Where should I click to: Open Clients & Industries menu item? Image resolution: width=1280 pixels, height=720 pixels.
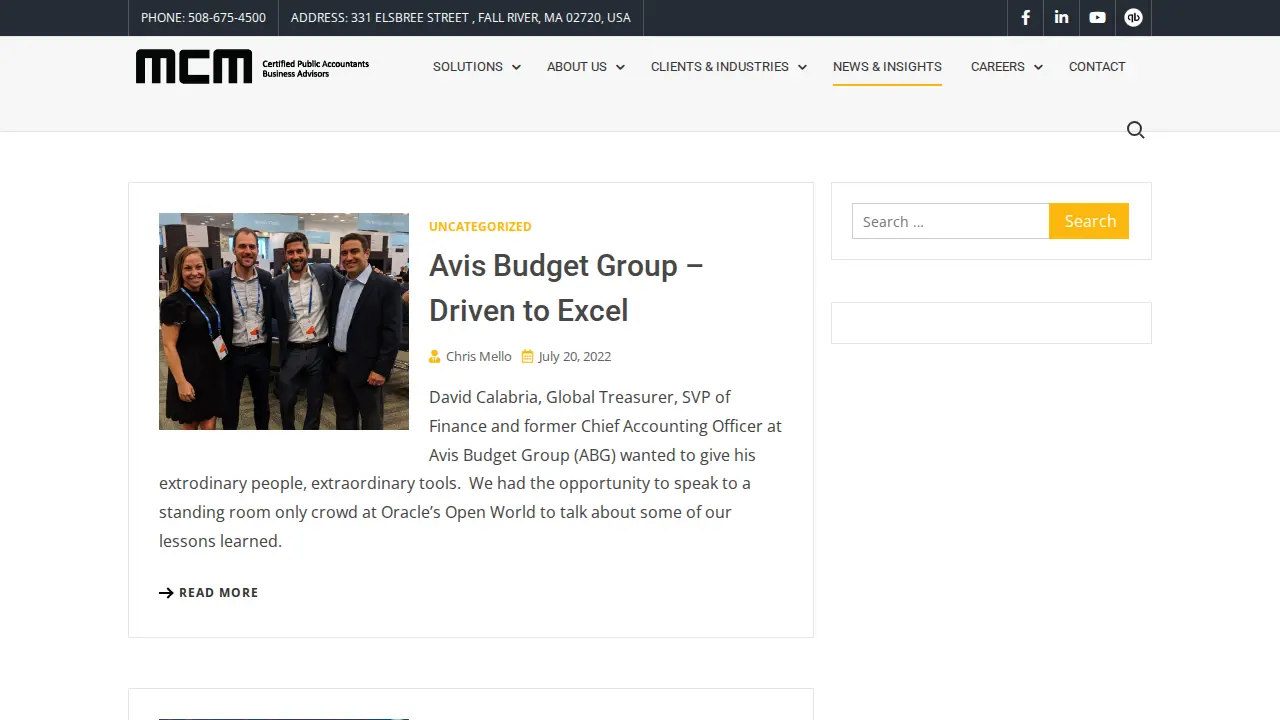[x=720, y=67]
